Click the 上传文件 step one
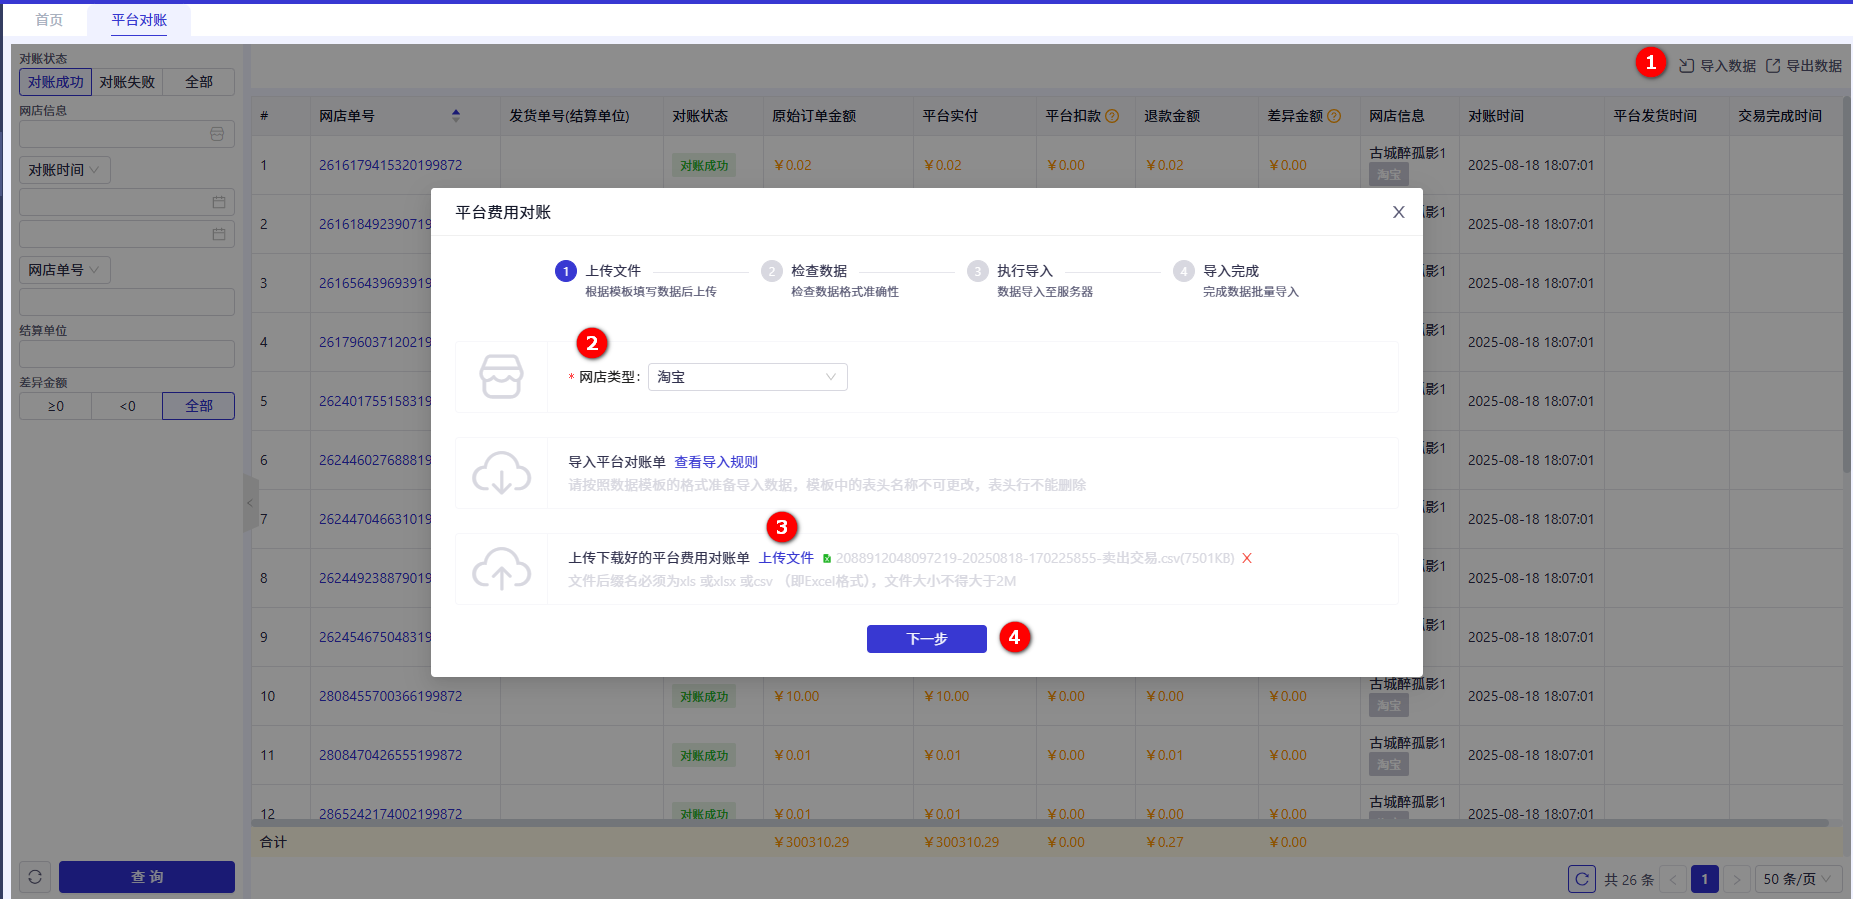Screen dimensions: 1853x899 (637, 280)
